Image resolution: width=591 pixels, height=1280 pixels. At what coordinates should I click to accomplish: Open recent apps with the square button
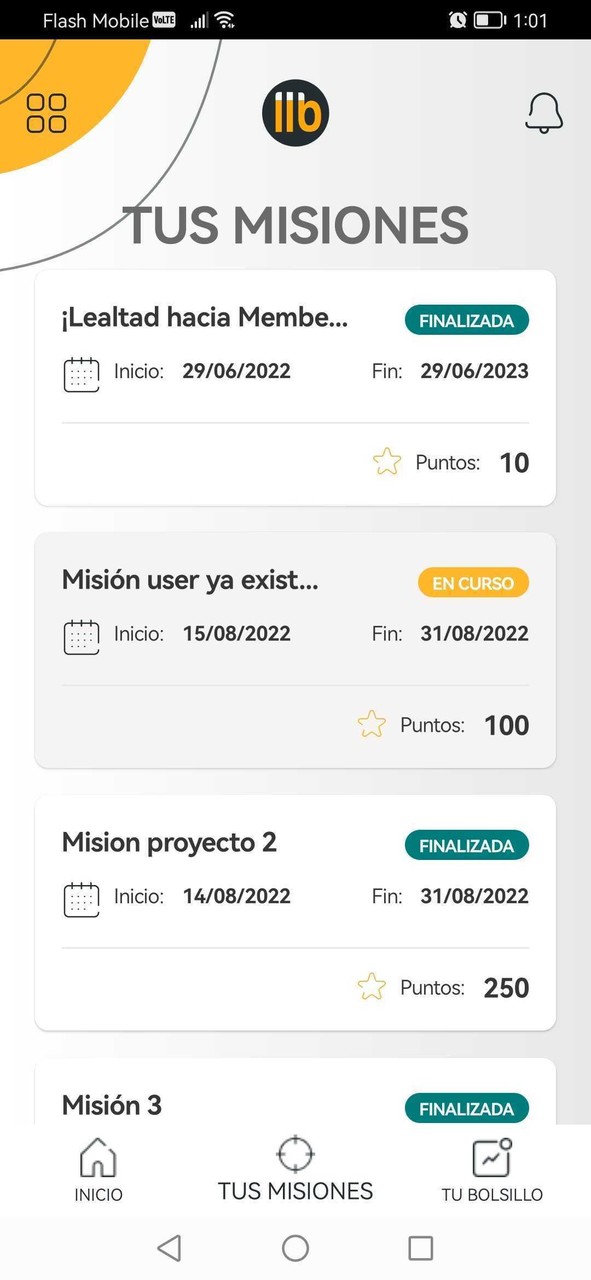(x=419, y=1247)
